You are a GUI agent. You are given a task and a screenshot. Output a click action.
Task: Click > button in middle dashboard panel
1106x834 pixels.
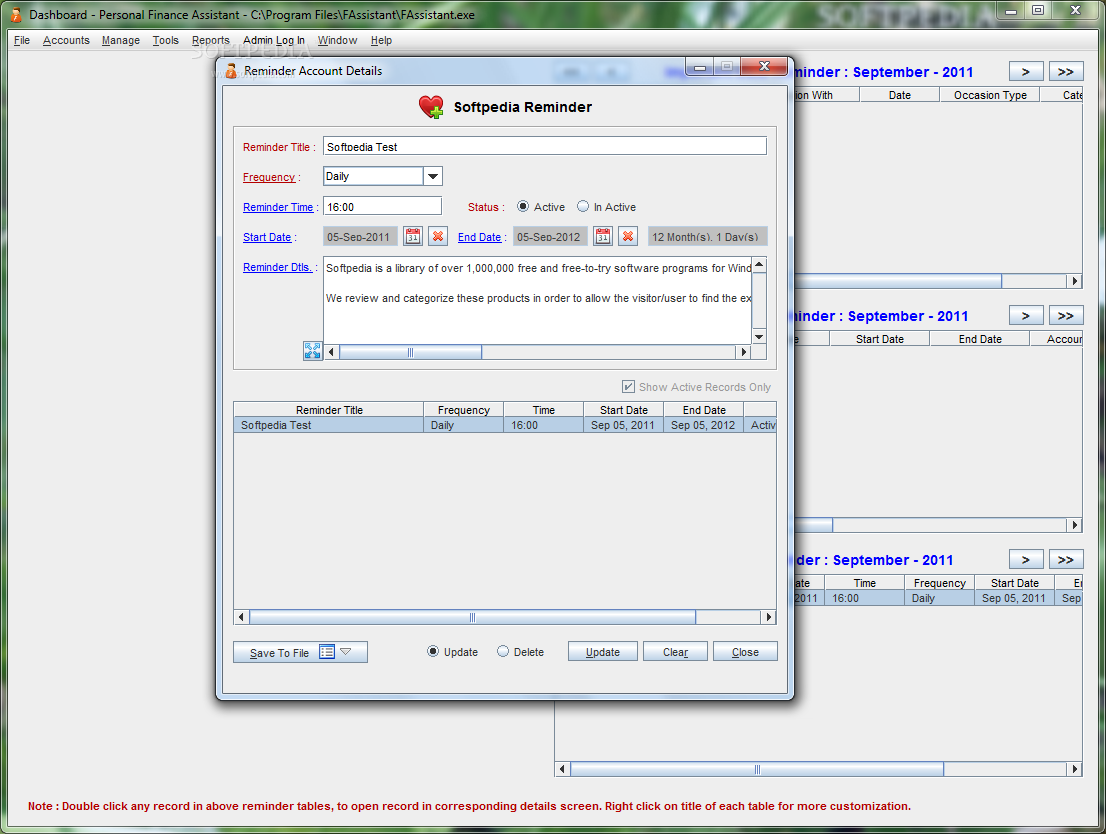click(x=1026, y=315)
